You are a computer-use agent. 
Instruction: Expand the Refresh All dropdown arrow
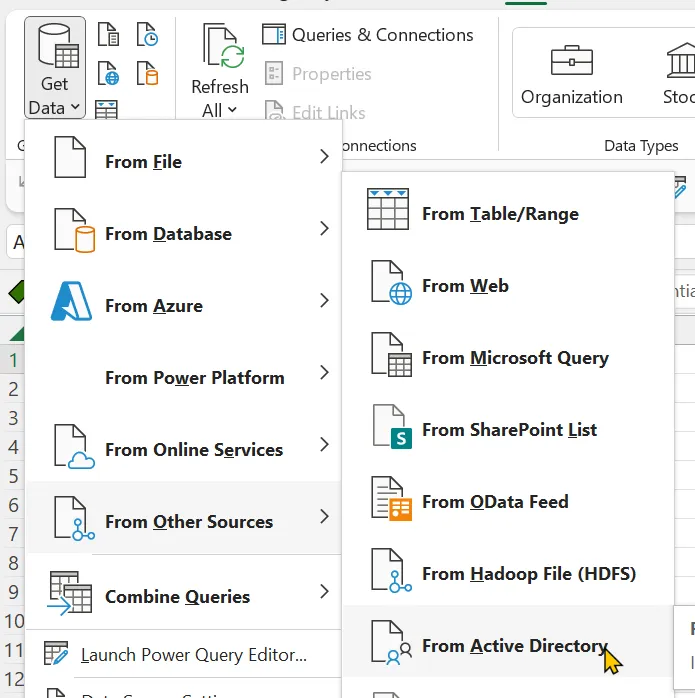point(232,110)
